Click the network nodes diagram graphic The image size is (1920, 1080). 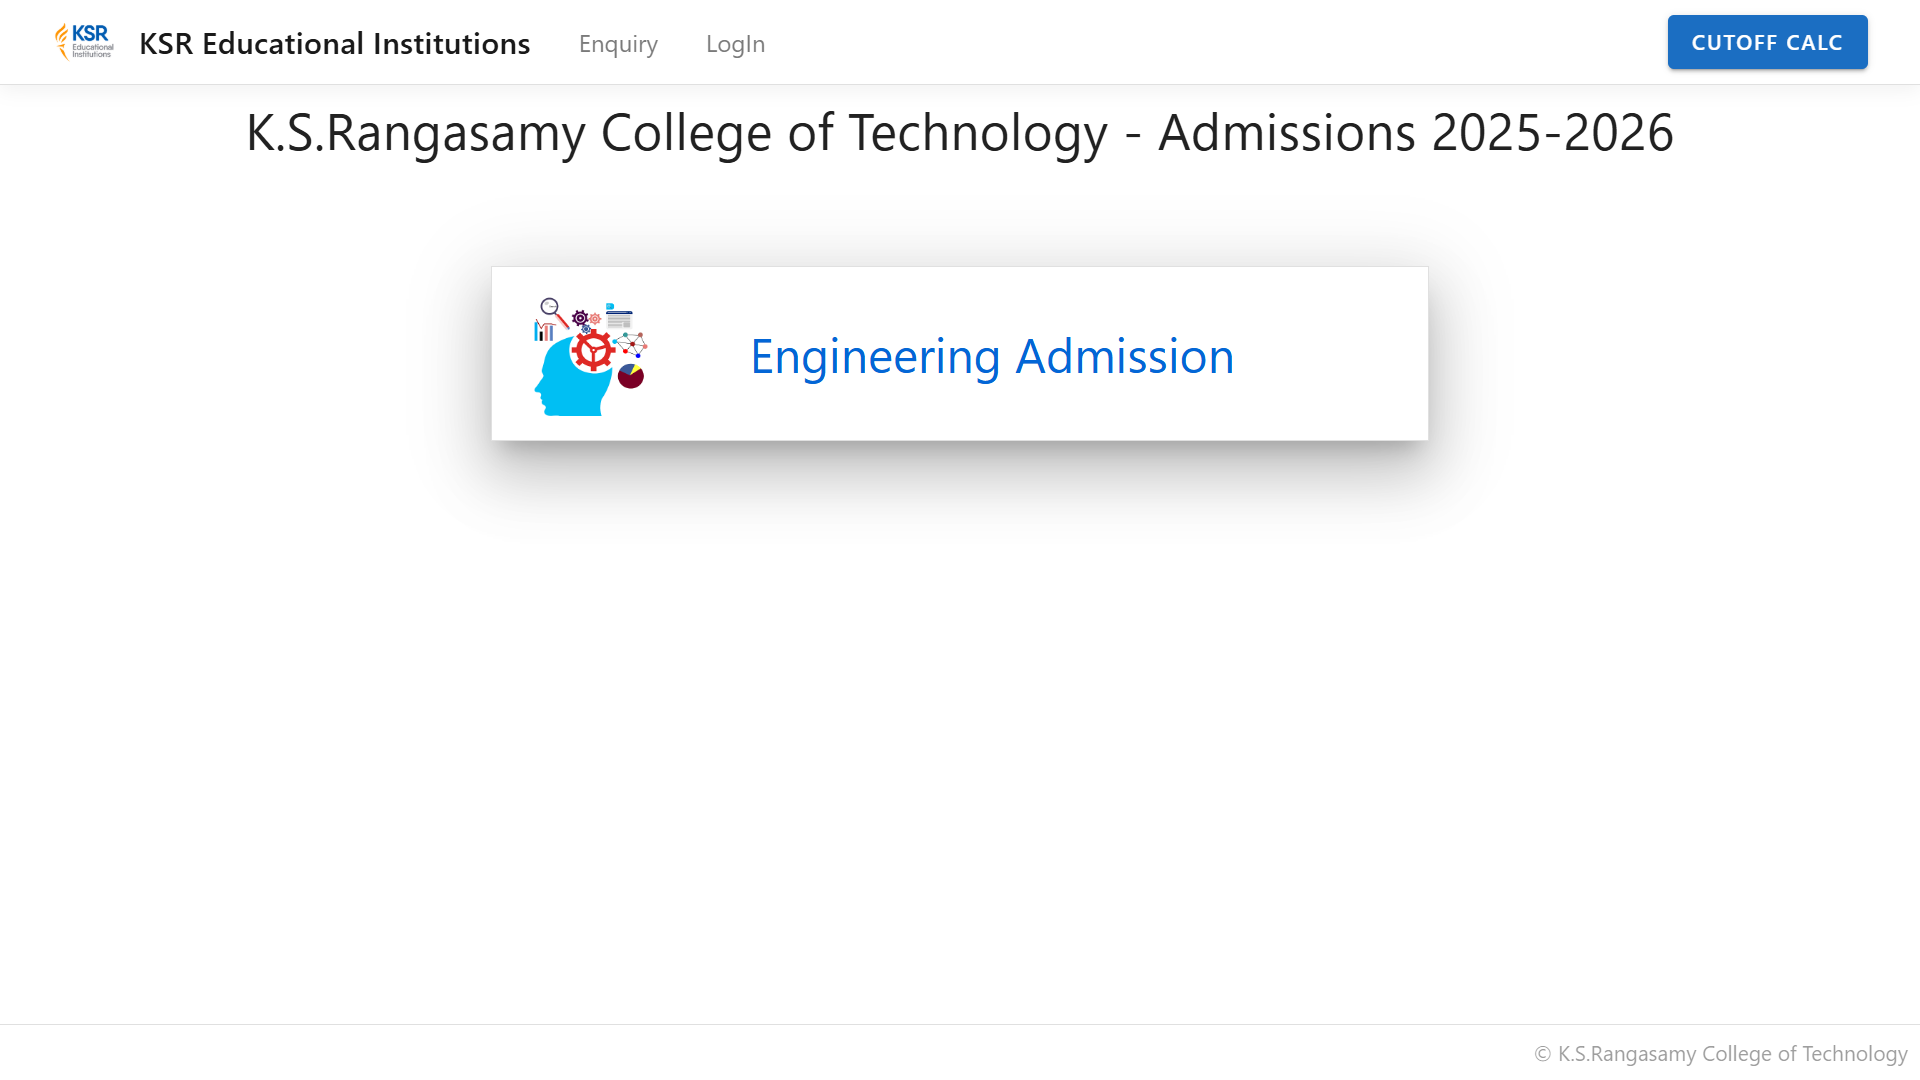tap(630, 345)
